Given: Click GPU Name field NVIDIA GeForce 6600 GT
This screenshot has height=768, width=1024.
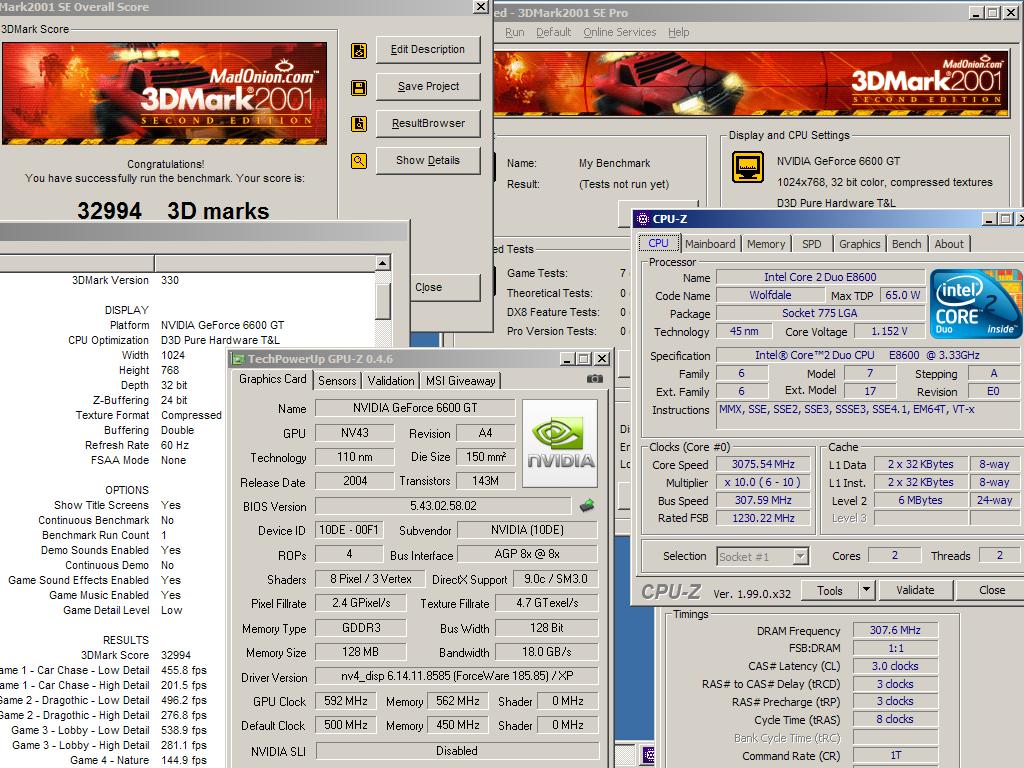Looking at the screenshot, I should (415, 408).
